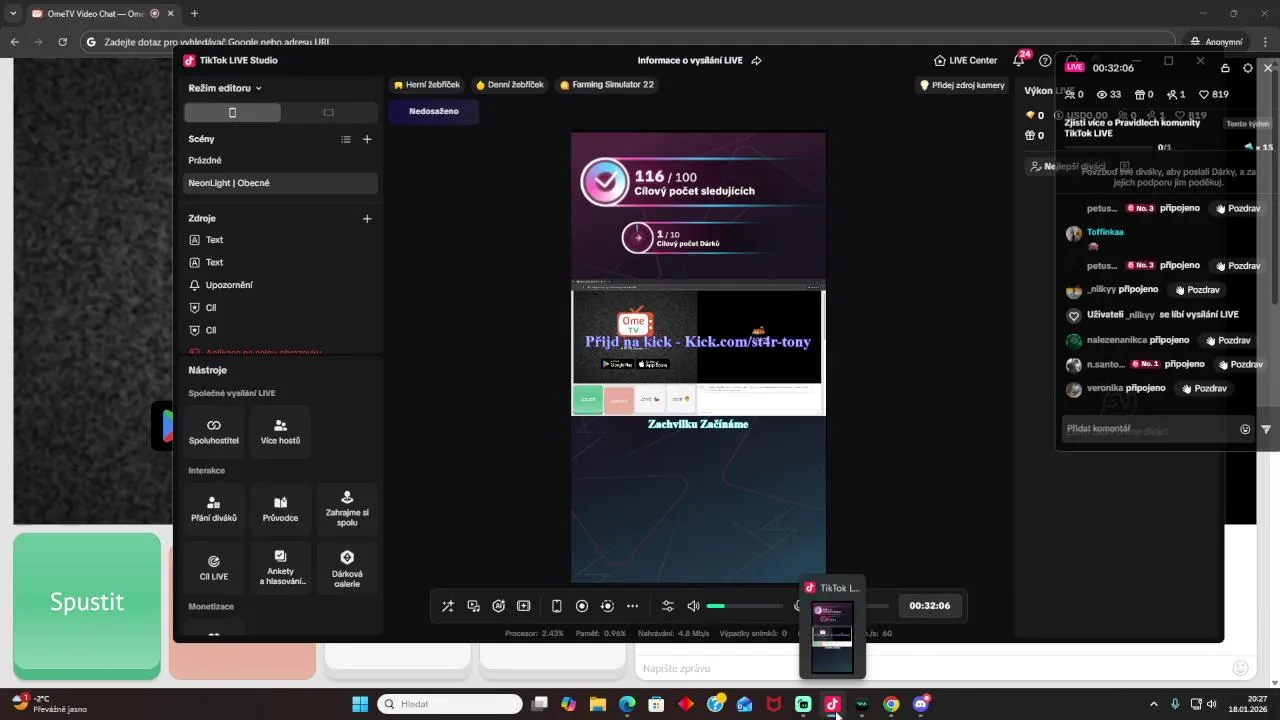Open the Windows Start menu
Viewport: 1280px width, 720px height.
pyautogui.click(x=360, y=704)
